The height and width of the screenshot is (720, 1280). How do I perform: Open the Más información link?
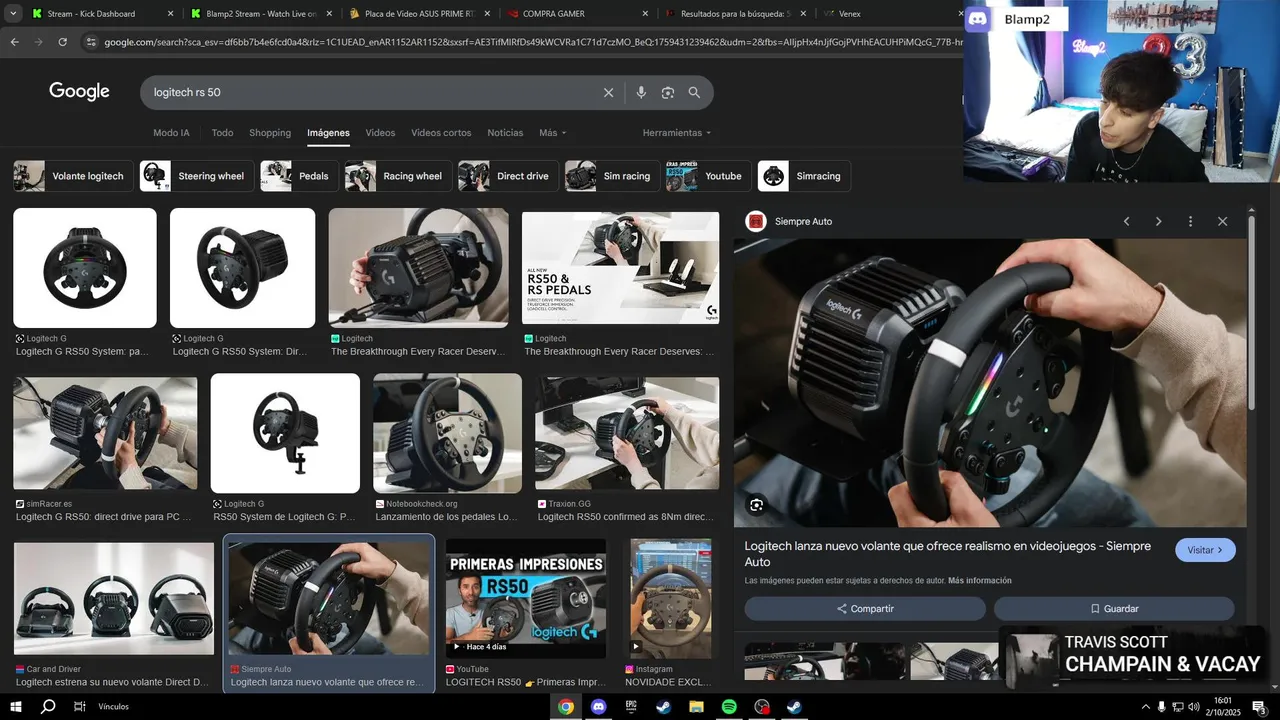[980, 580]
